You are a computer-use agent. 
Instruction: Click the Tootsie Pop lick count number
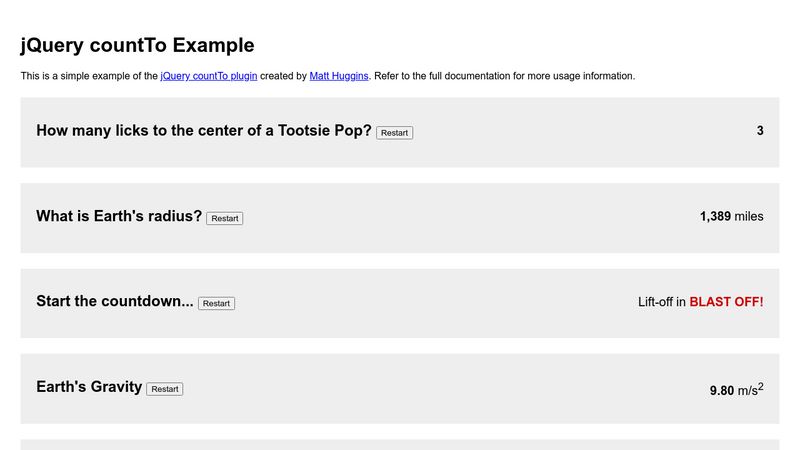point(760,131)
